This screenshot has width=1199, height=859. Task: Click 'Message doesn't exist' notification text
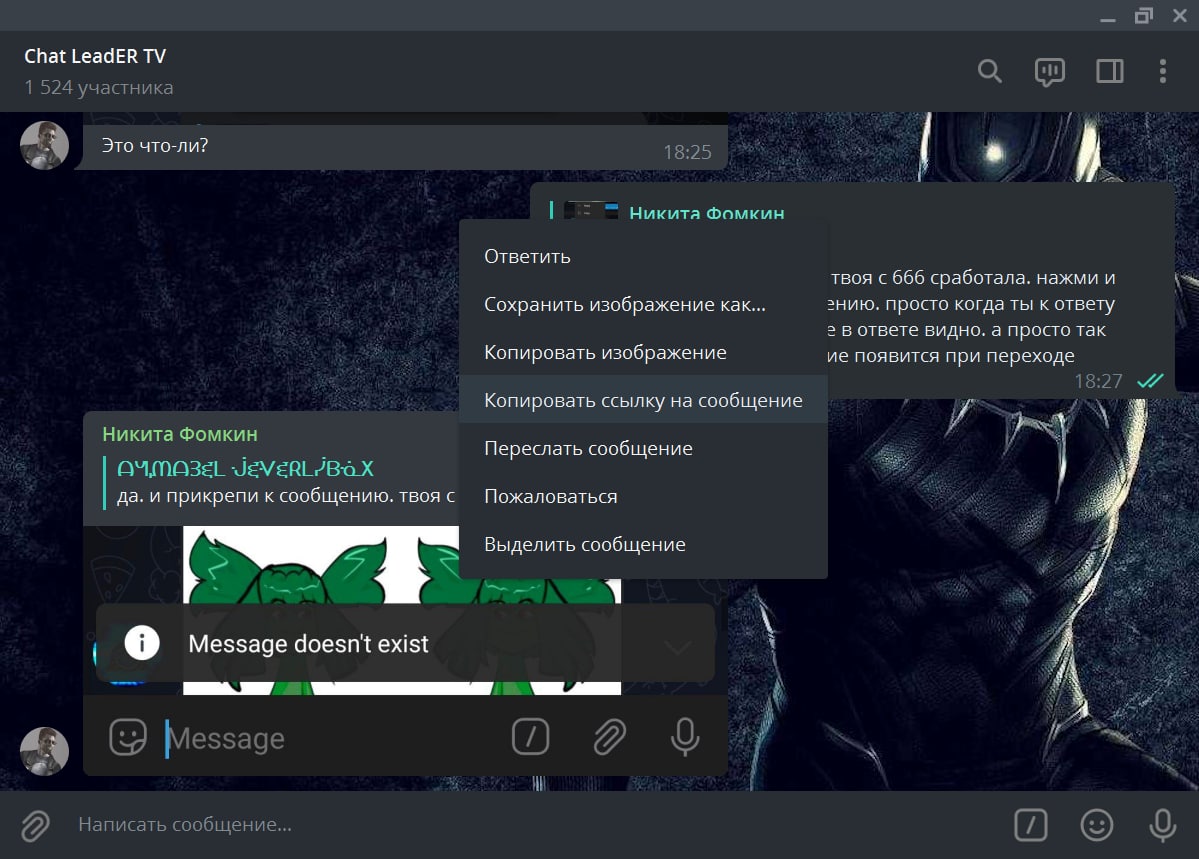point(308,643)
